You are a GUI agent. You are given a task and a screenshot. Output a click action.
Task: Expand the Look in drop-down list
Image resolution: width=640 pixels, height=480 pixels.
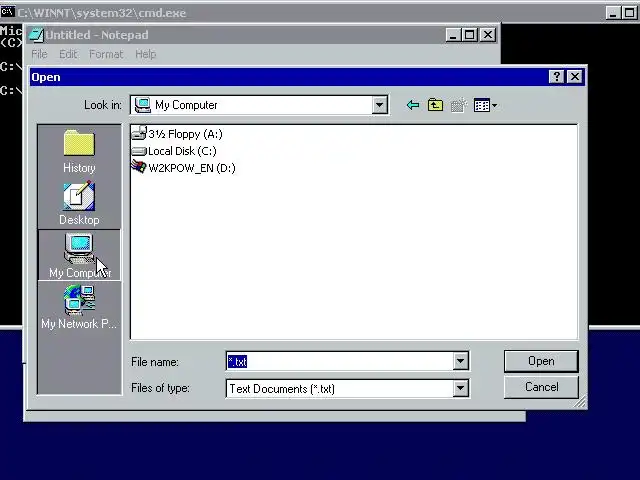click(x=379, y=105)
